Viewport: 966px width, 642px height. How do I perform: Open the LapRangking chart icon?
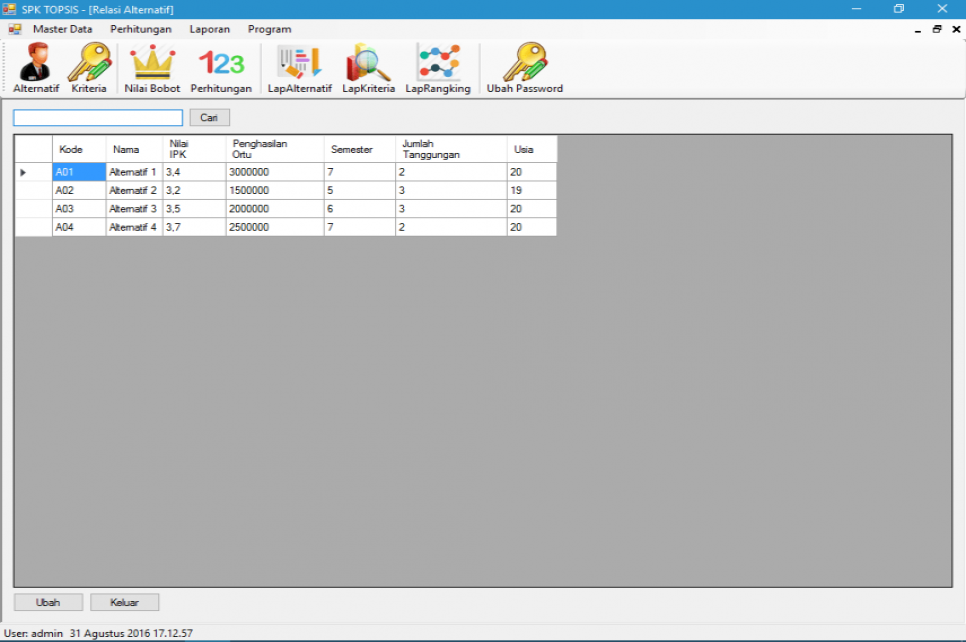(437, 65)
